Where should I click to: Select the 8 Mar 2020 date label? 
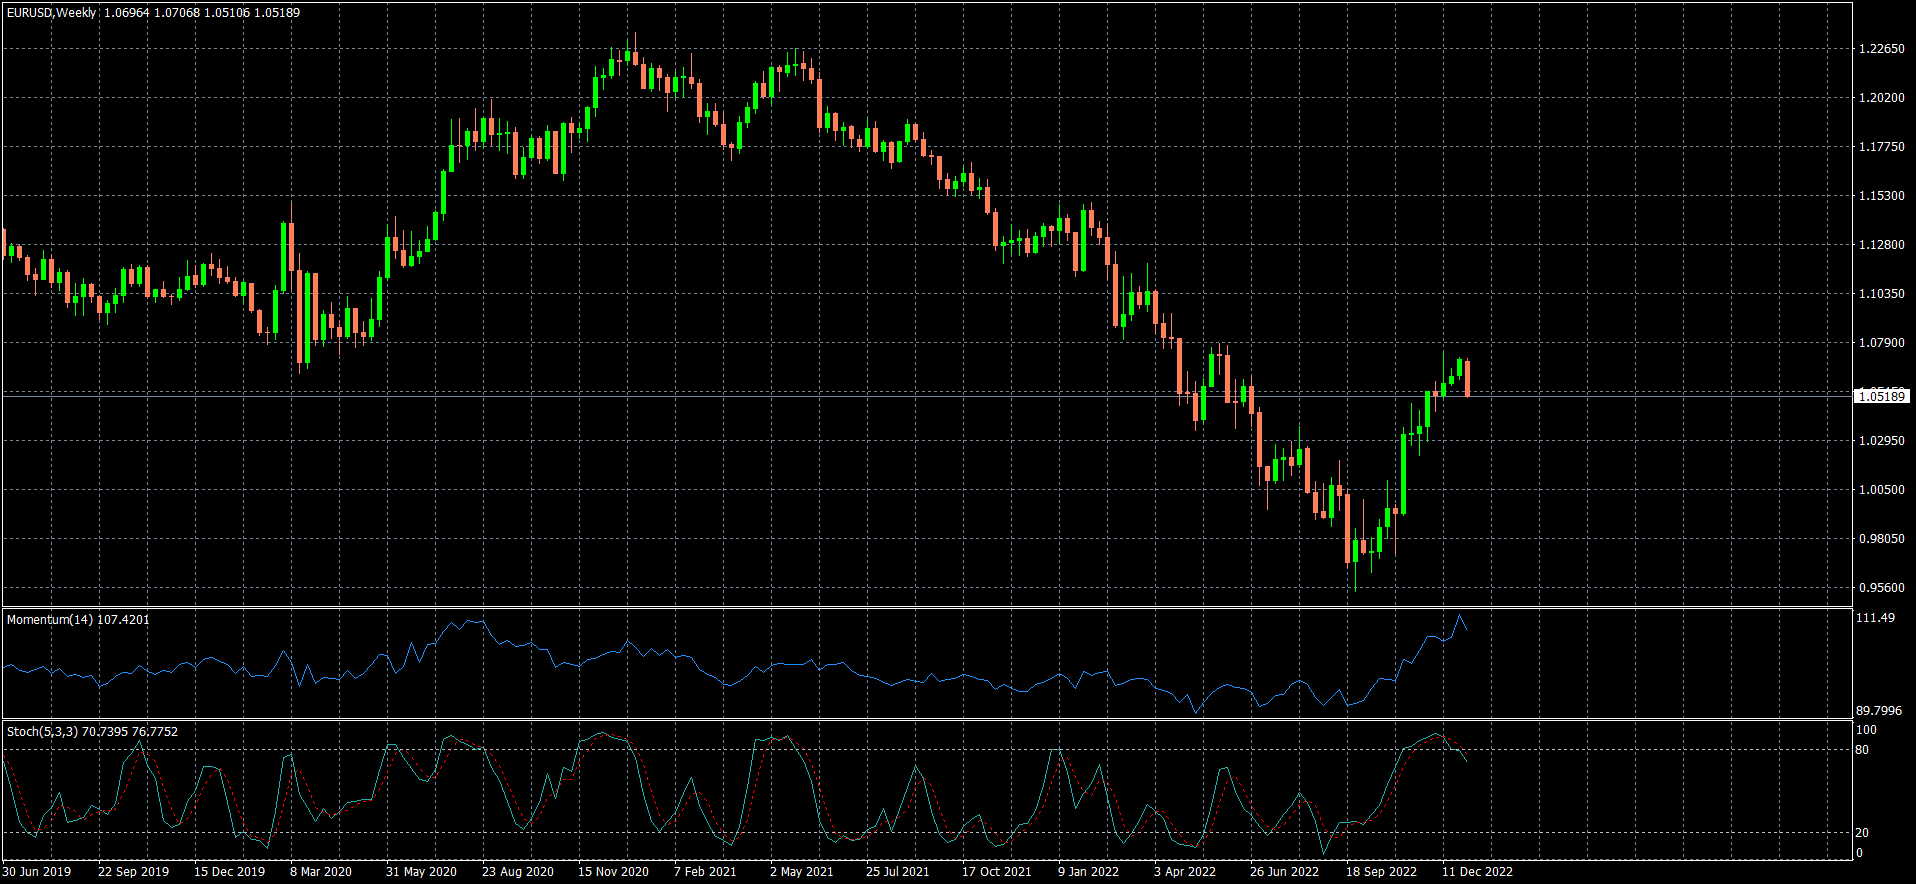[x=321, y=872]
